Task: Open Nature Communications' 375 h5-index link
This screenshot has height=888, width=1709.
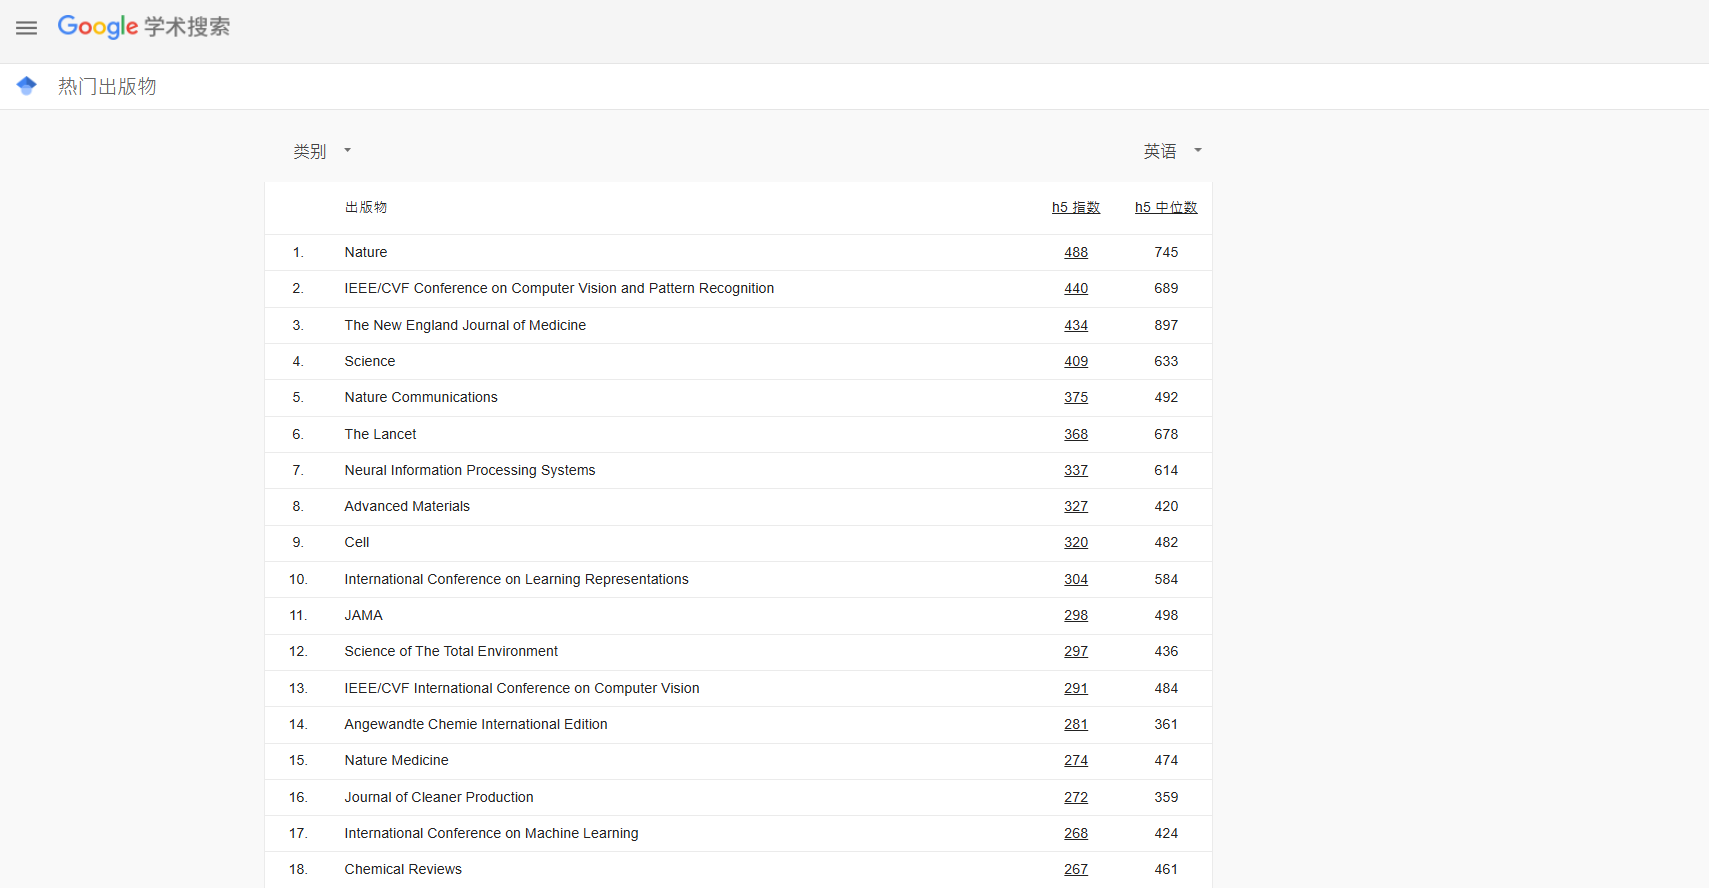Action: (x=1076, y=397)
